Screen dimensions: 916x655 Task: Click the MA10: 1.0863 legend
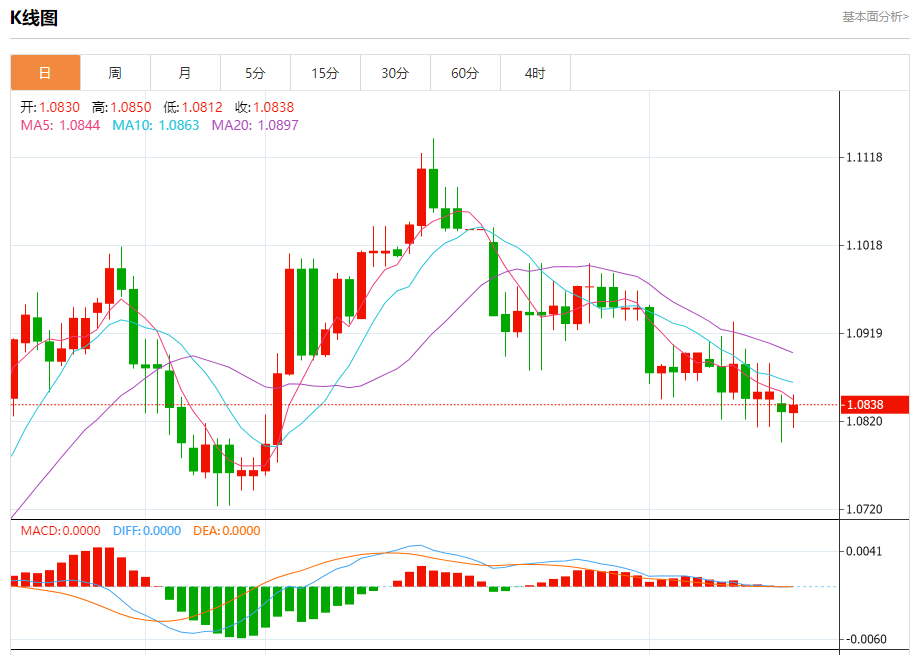[x=156, y=125]
